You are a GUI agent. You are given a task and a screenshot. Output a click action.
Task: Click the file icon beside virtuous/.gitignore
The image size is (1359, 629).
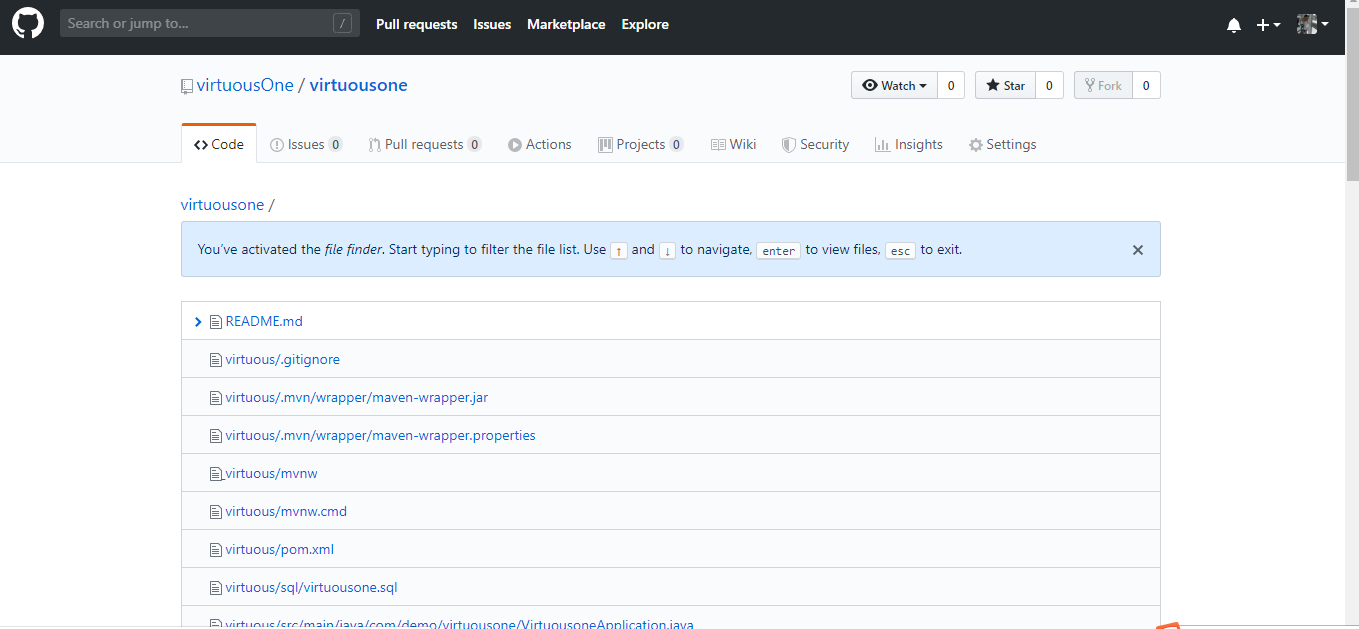click(x=215, y=360)
